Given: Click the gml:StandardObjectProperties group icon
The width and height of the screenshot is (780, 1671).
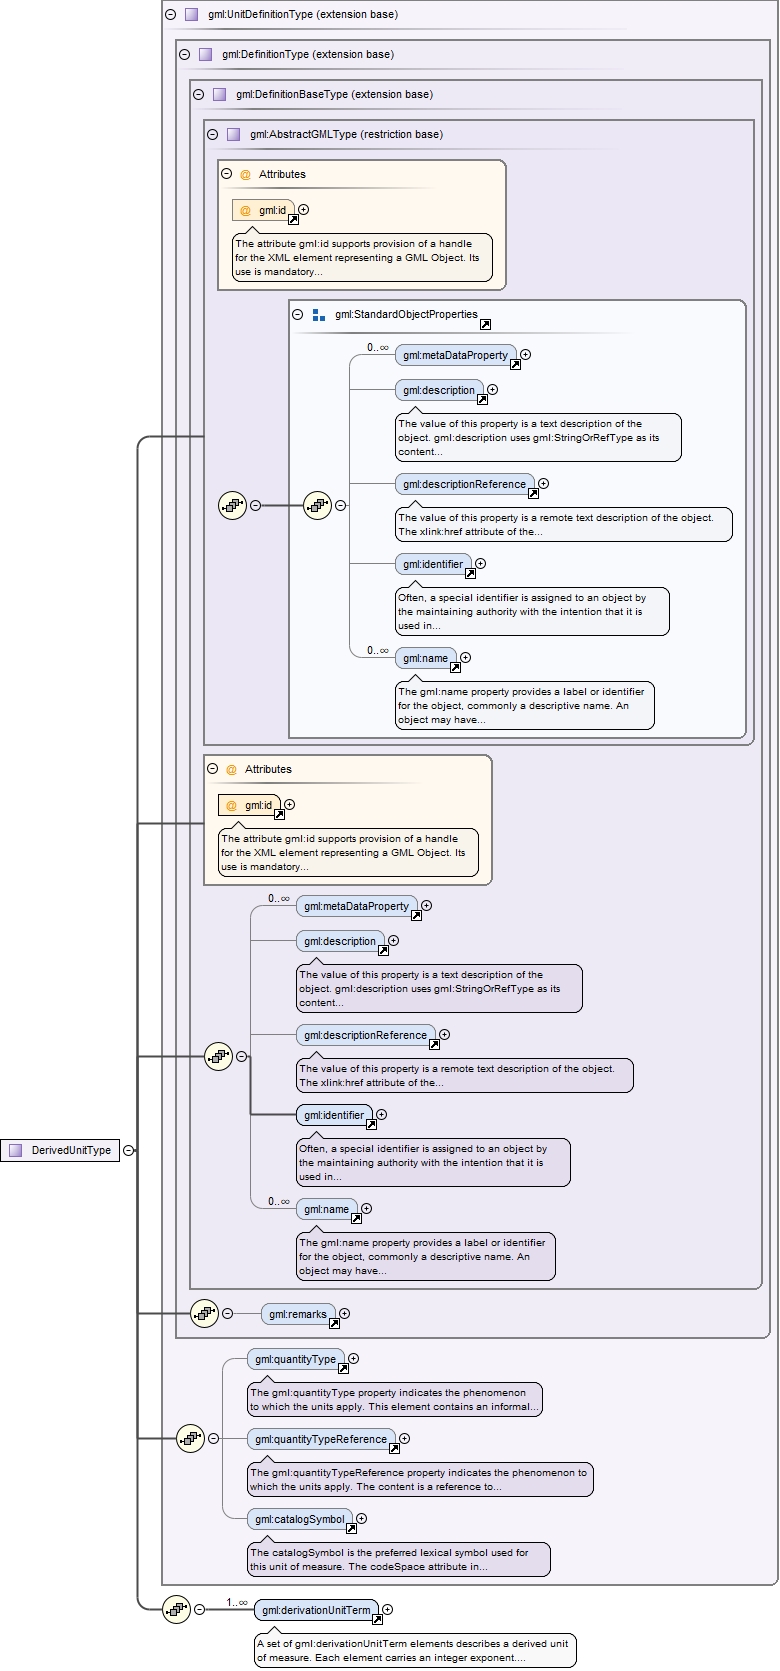Looking at the screenshot, I should pyautogui.click(x=319, y=315).
